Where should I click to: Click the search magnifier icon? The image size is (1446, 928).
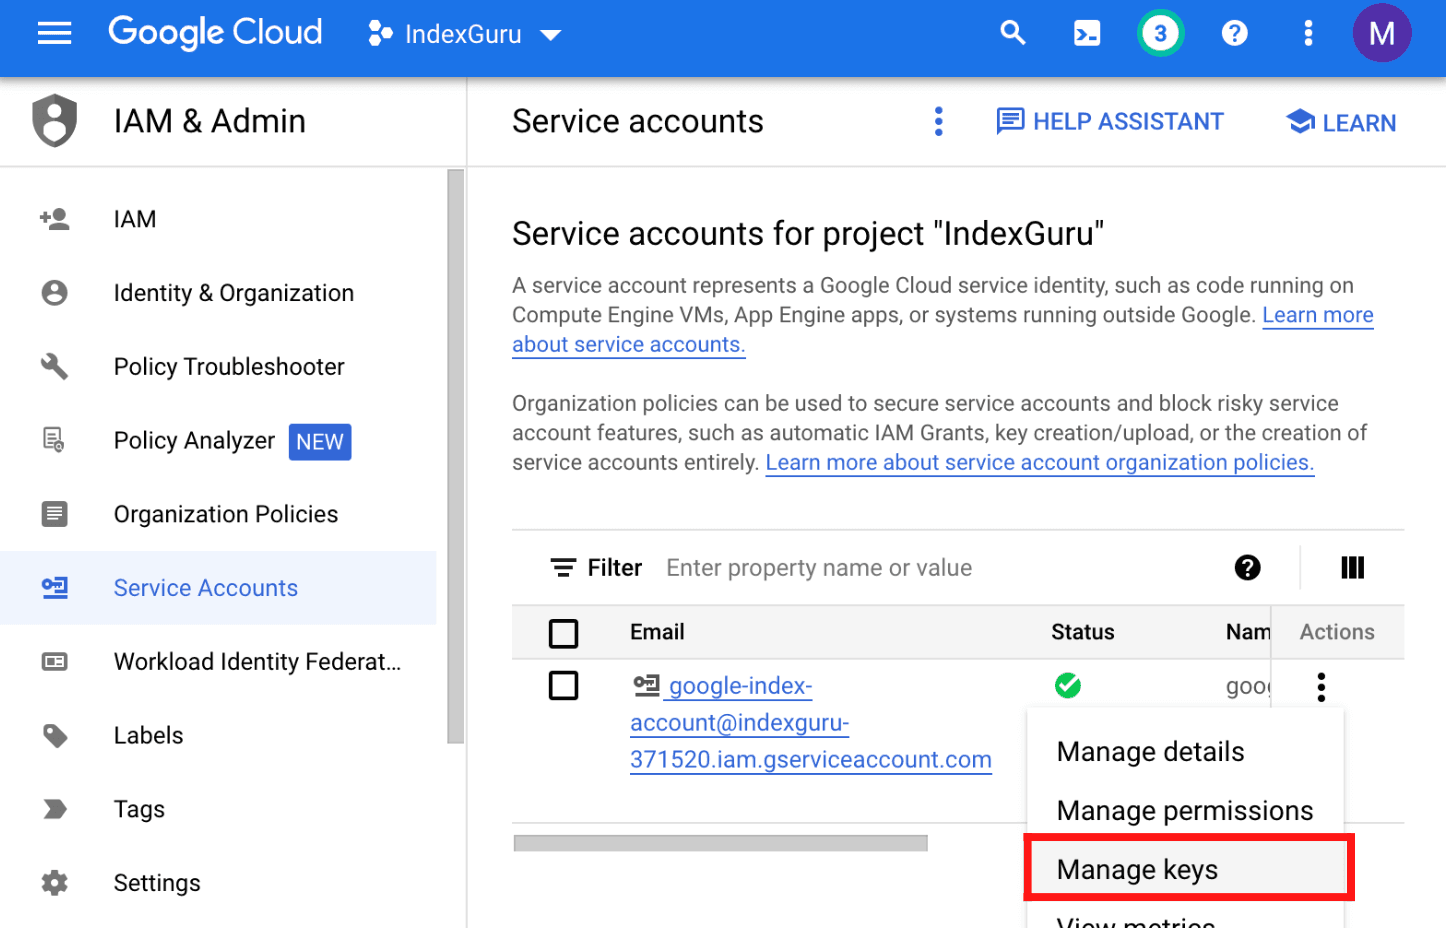coord(1013,34)
